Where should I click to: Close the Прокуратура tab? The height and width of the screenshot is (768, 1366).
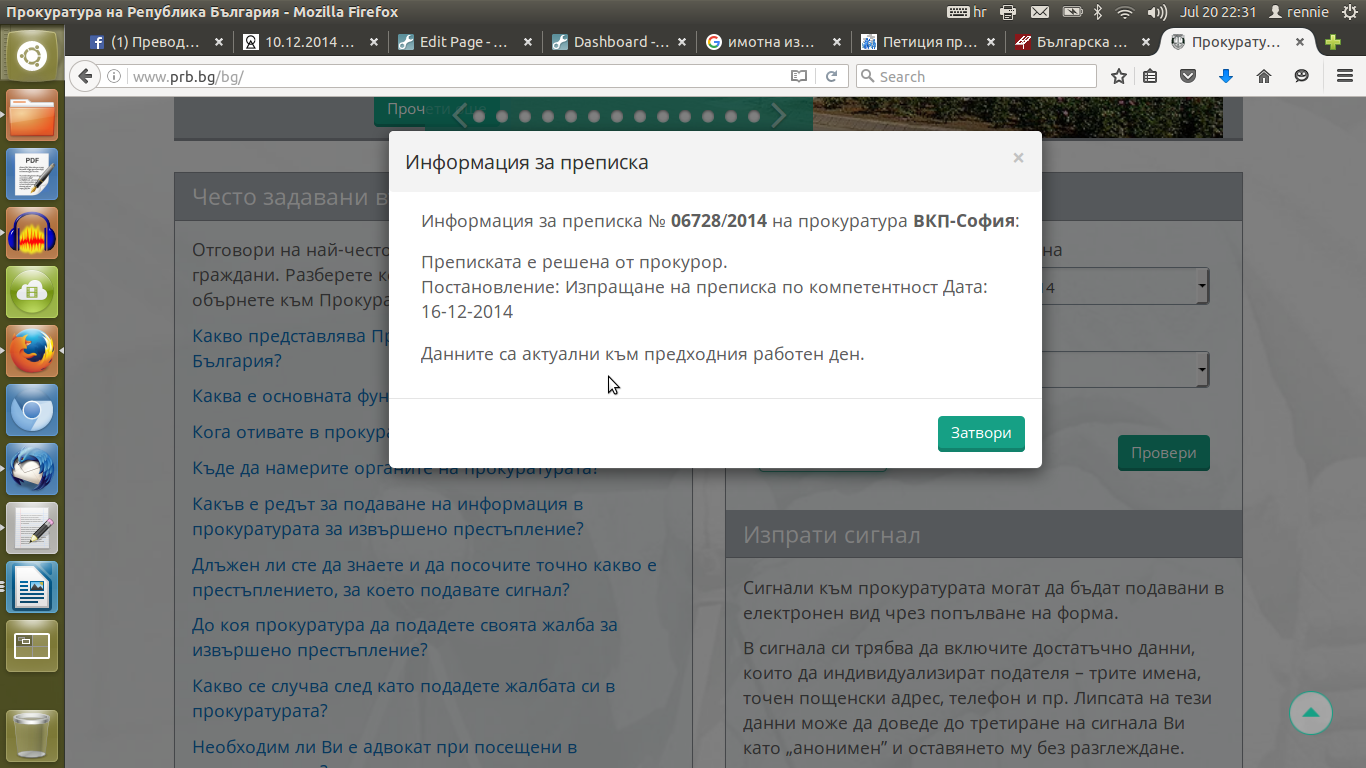1300,42
